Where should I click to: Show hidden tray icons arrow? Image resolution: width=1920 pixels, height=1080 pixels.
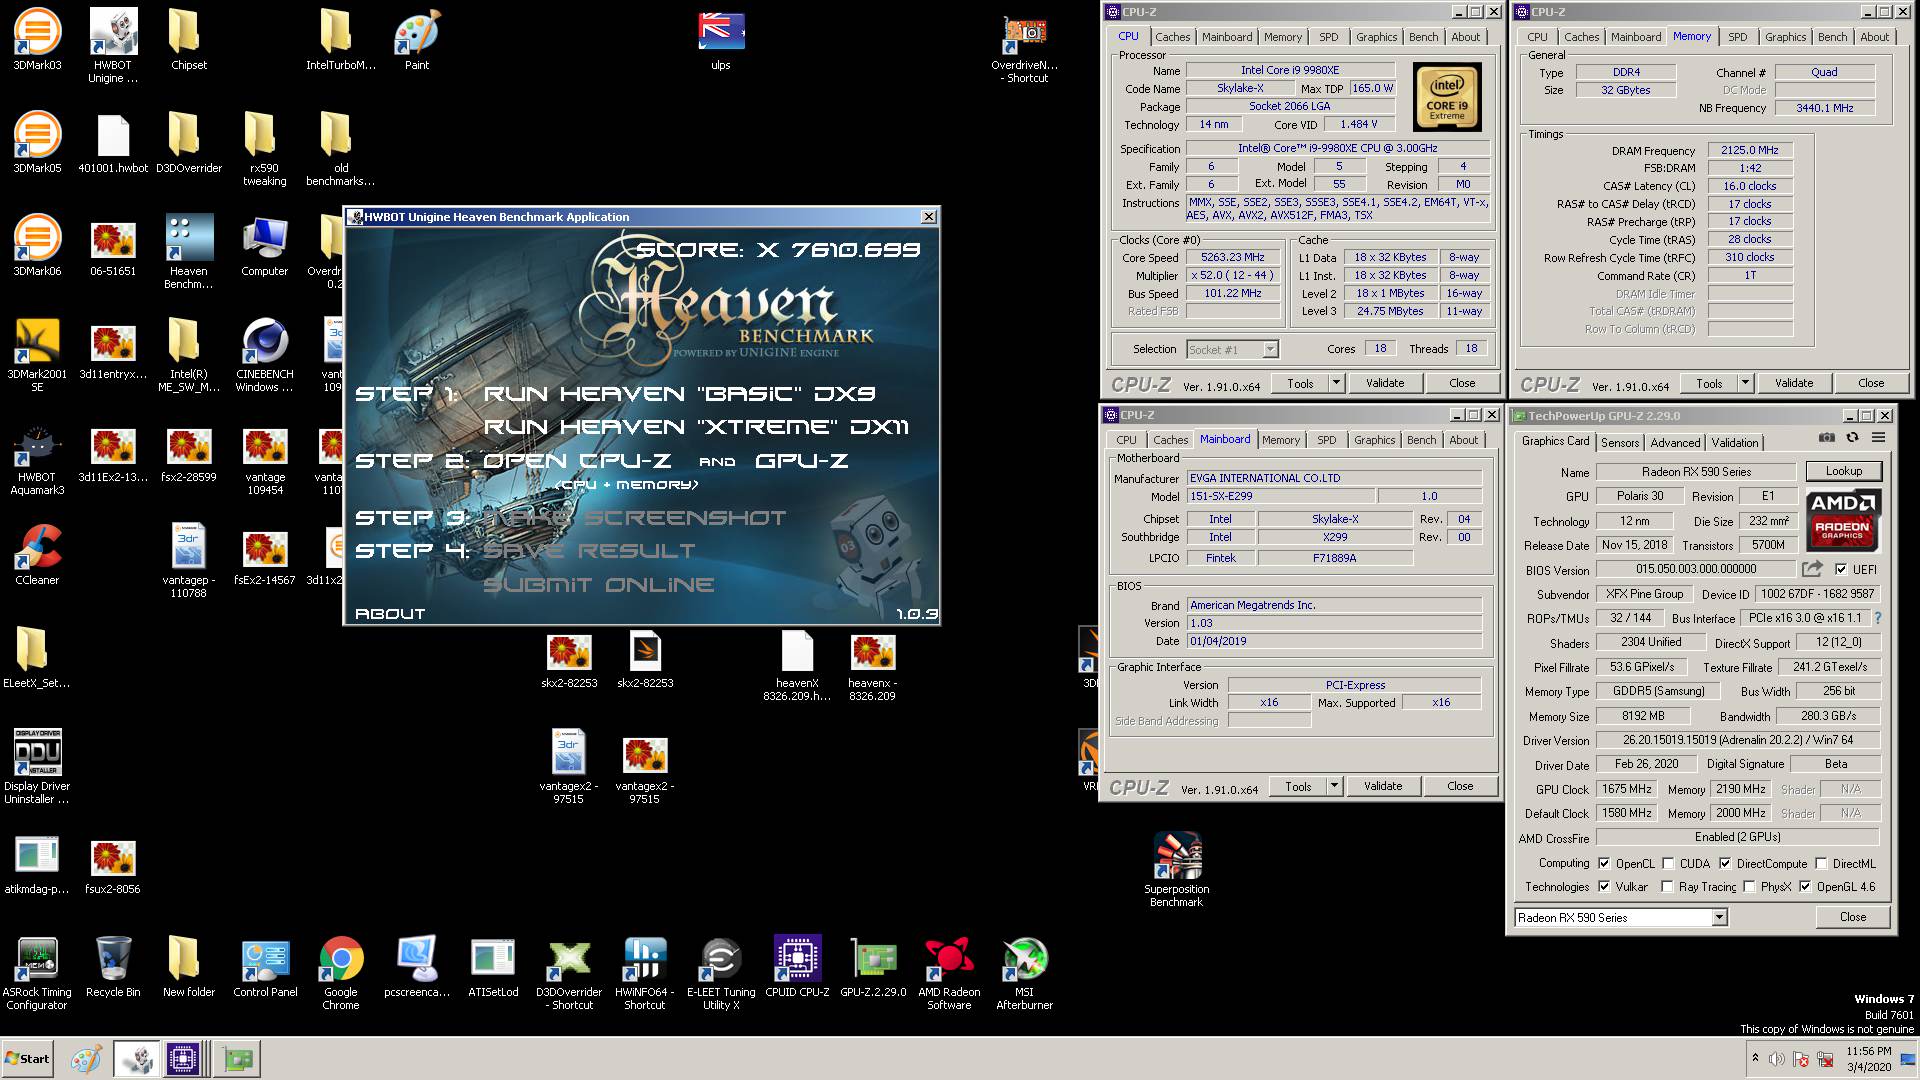pos(1755,1058)
